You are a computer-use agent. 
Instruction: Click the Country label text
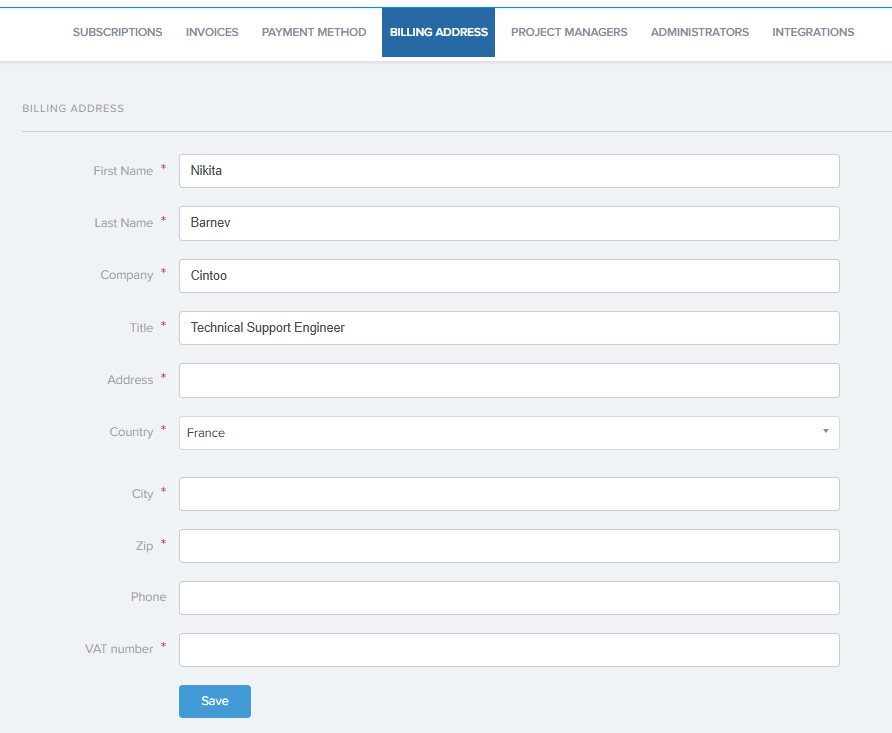tap(131, 432)
